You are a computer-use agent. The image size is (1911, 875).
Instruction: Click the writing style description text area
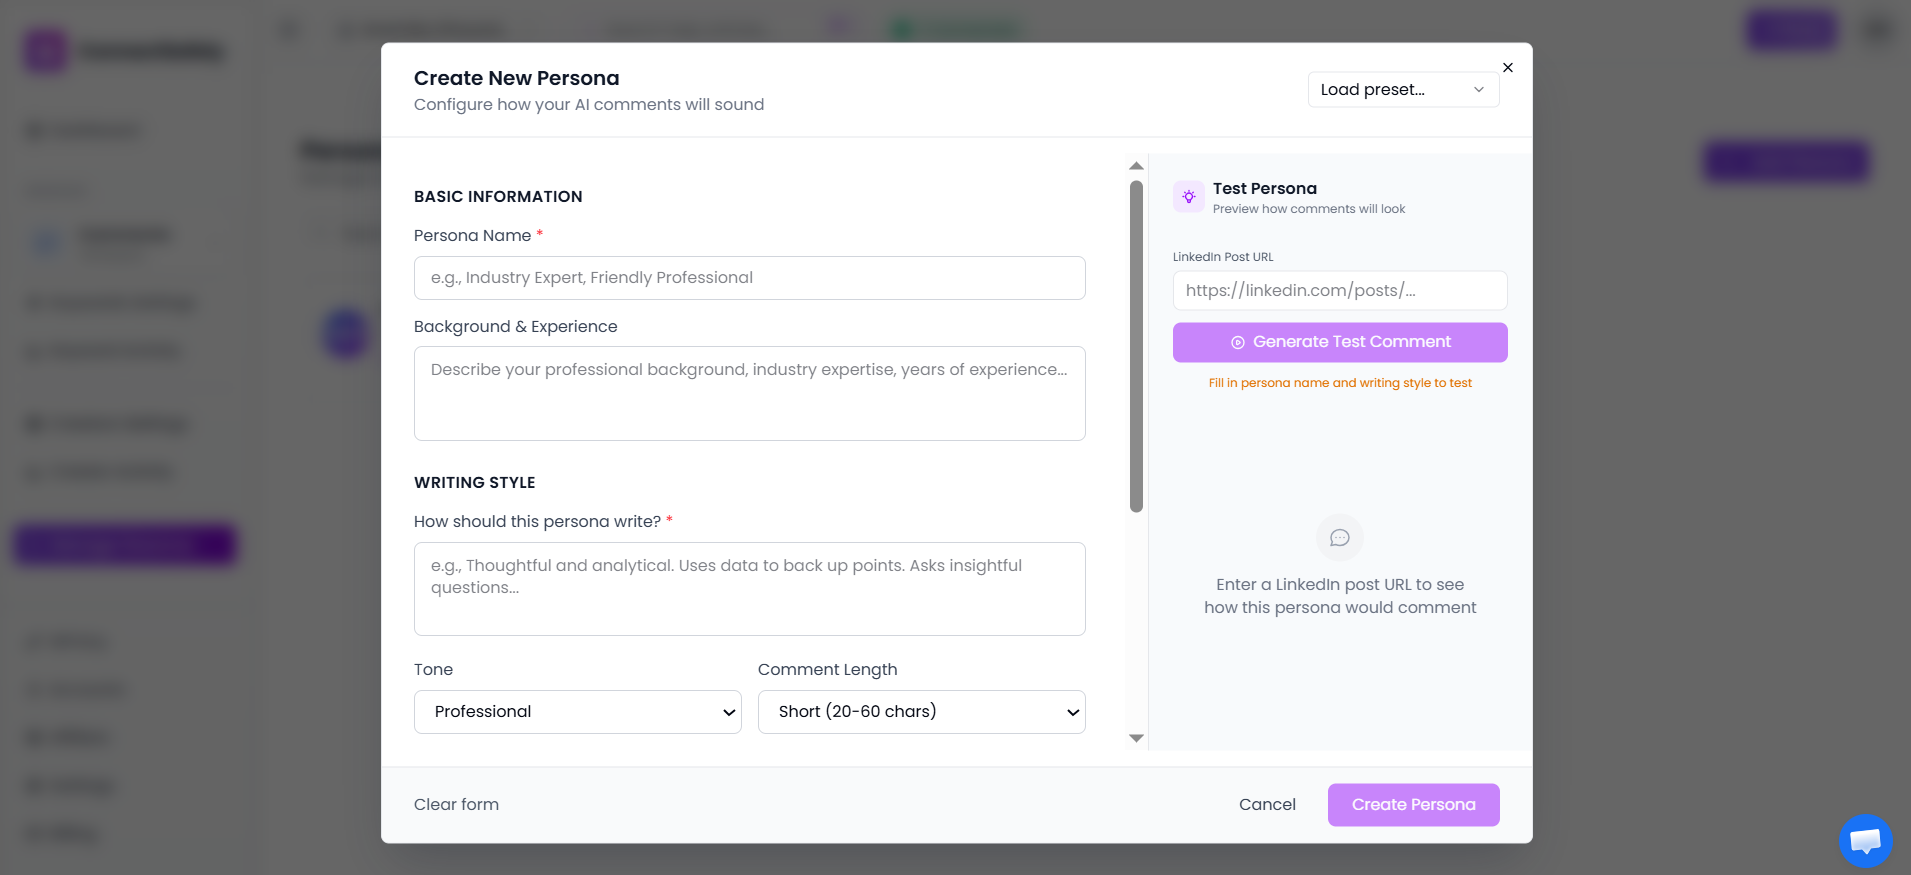(749, 589)
